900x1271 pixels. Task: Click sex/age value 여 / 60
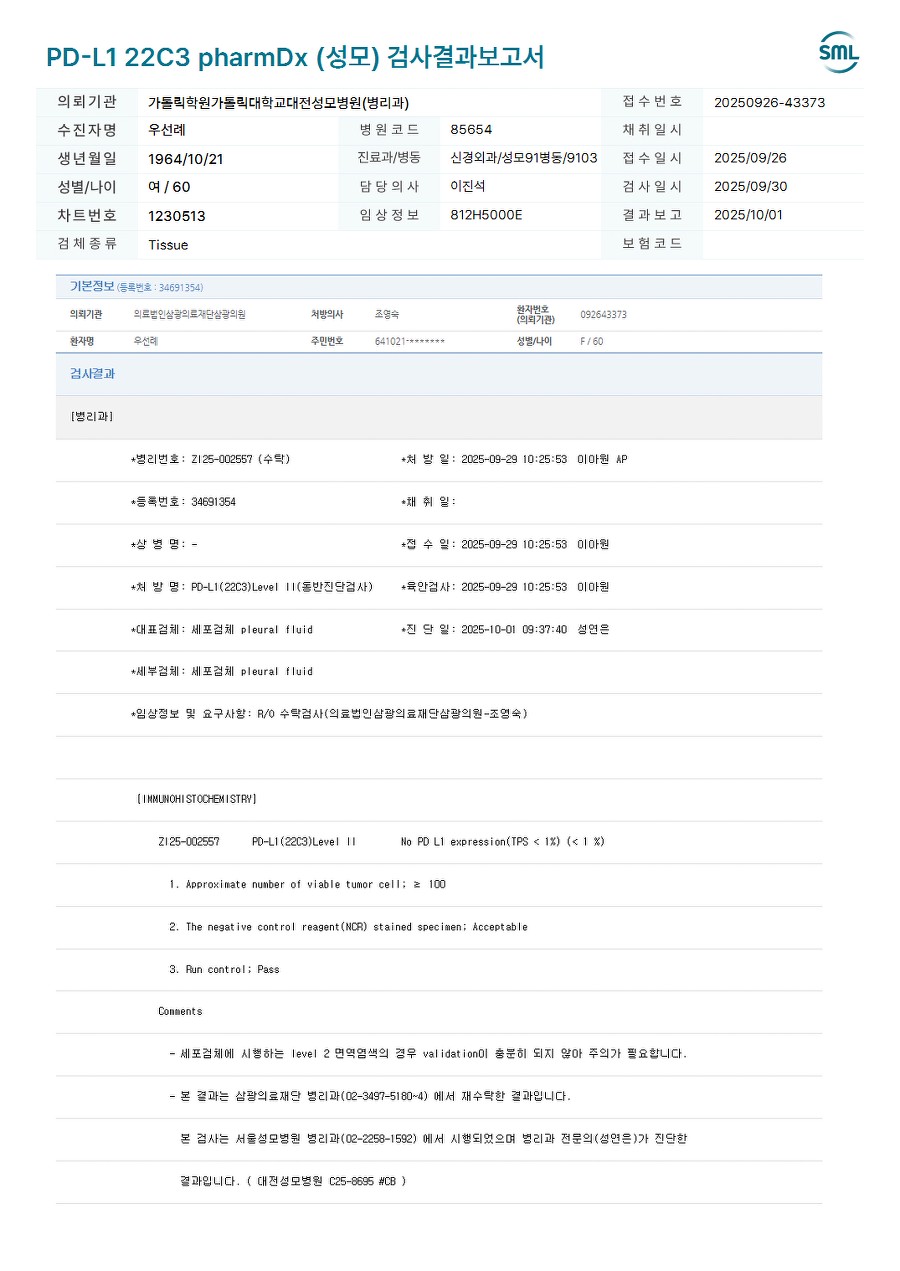coord(169,187)
